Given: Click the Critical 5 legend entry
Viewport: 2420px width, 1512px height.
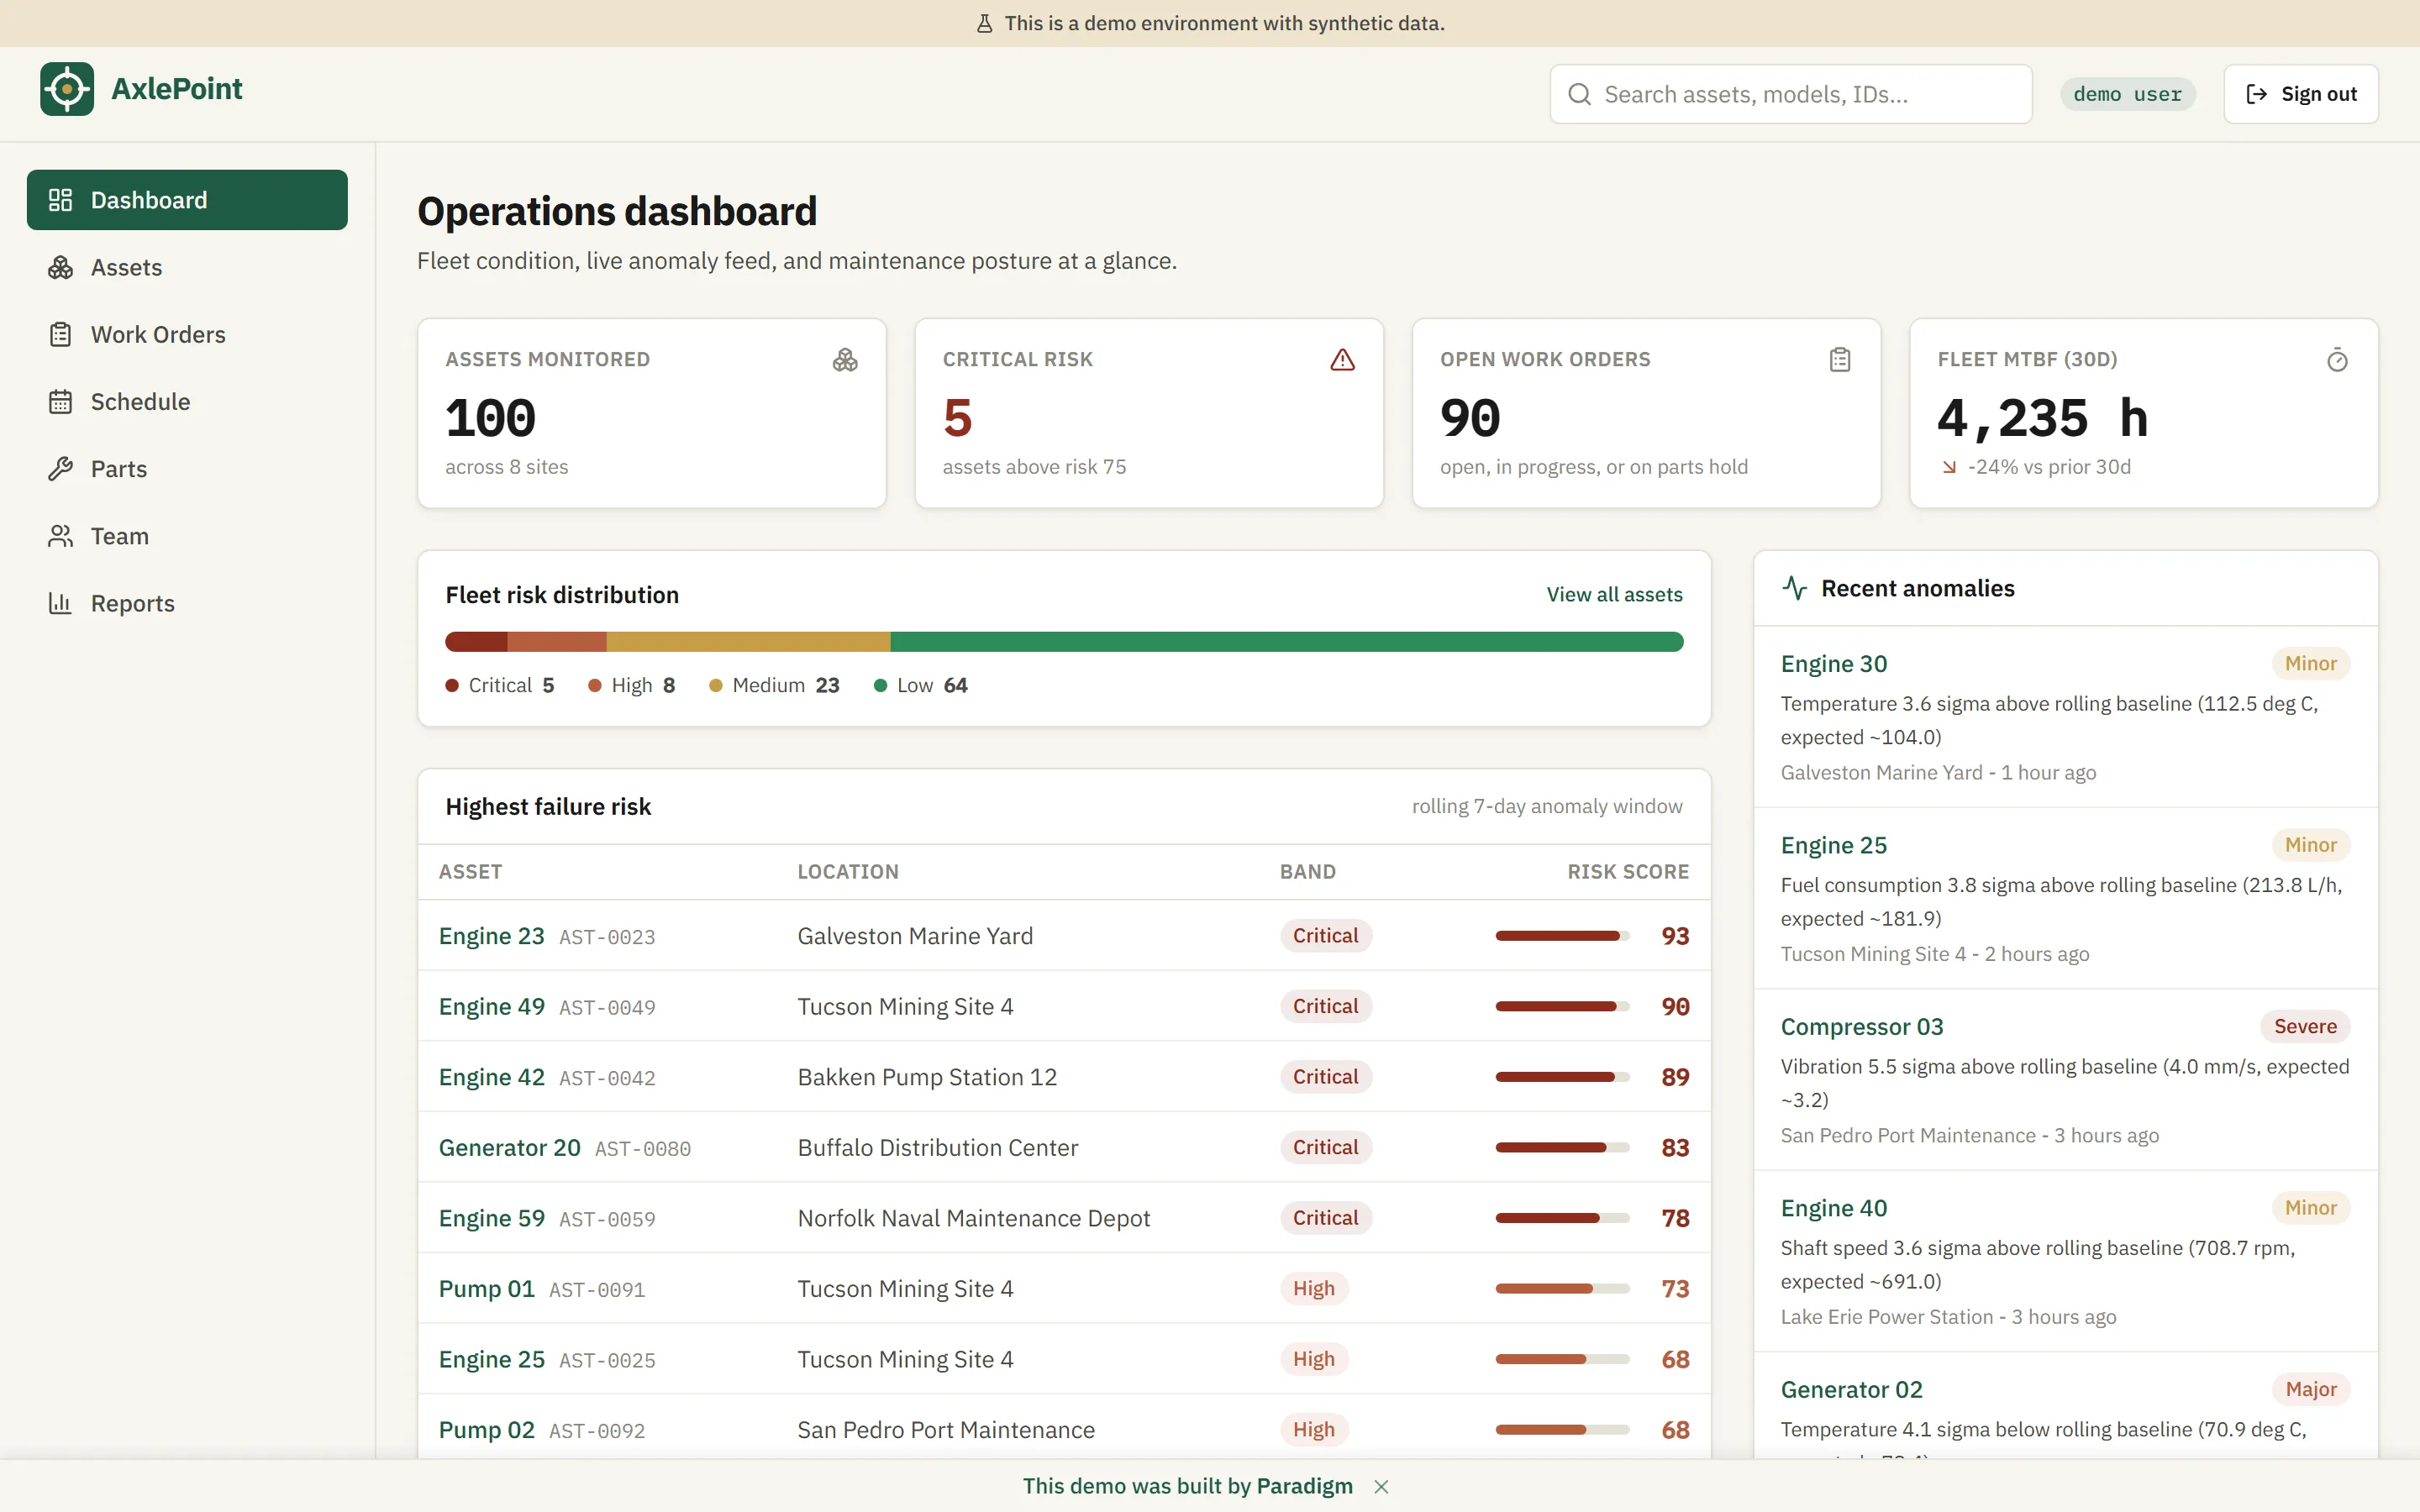Looking at the screenshot, I should 499,685.
